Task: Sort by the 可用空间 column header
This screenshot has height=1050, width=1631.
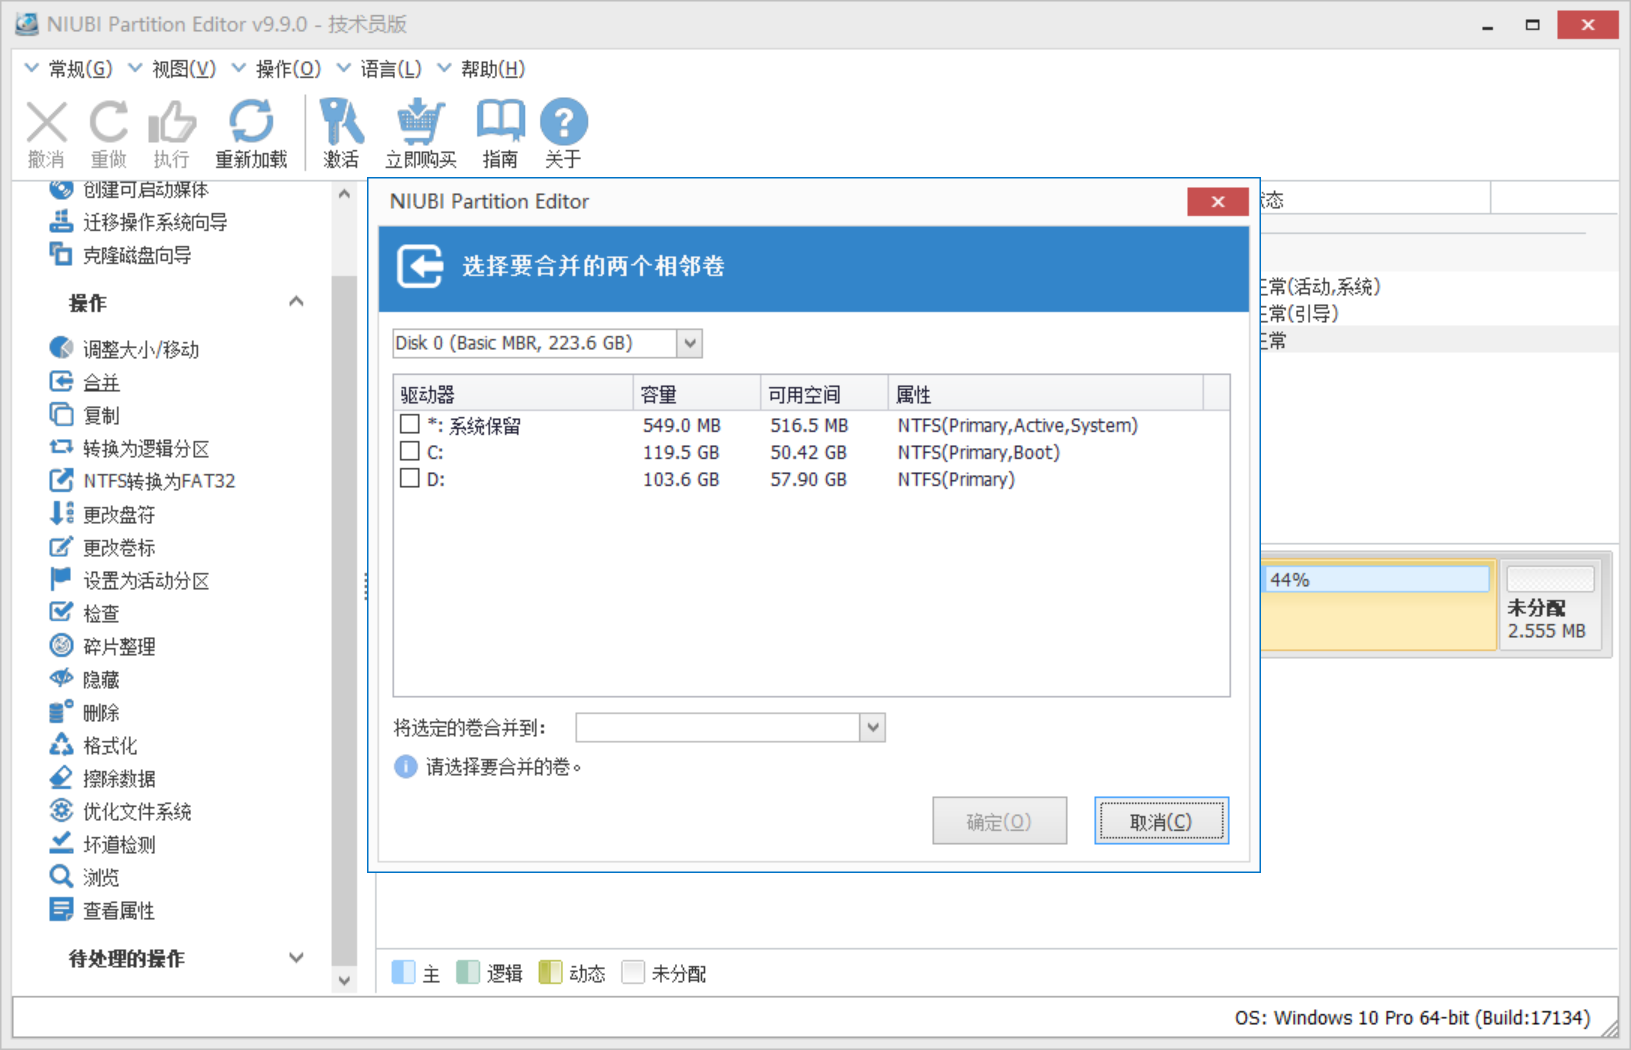Action: click(x=824, y=394)
